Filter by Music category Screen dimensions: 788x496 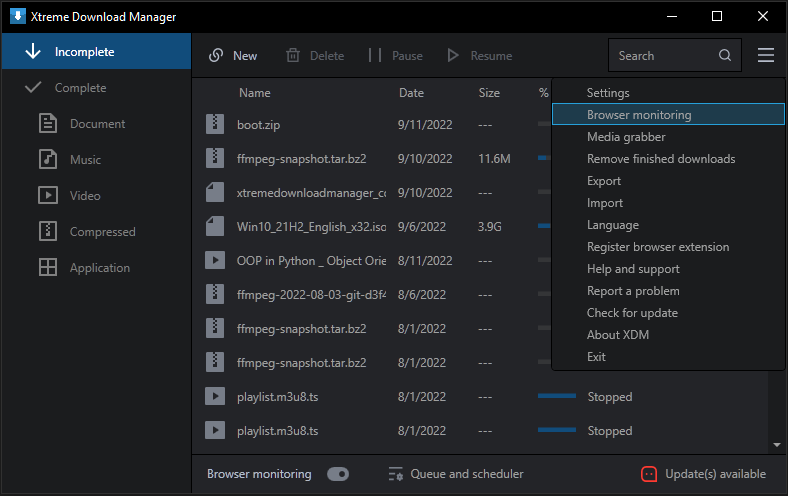coord(96,159)
